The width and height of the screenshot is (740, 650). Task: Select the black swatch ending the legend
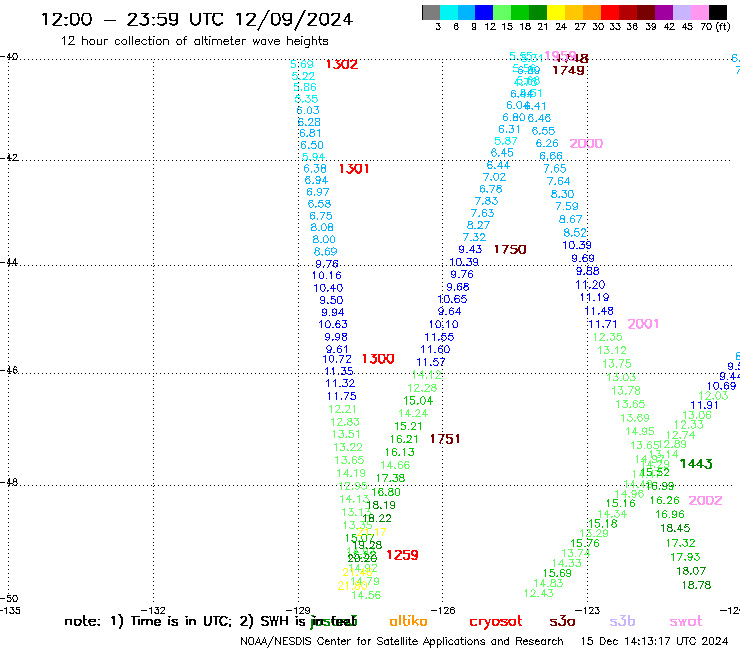[x=717, y=12]
